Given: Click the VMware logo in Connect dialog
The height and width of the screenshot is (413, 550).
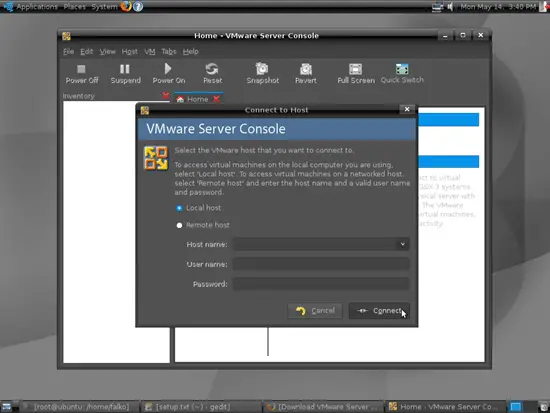Looking at the screenshot, I should click(156, 158).
